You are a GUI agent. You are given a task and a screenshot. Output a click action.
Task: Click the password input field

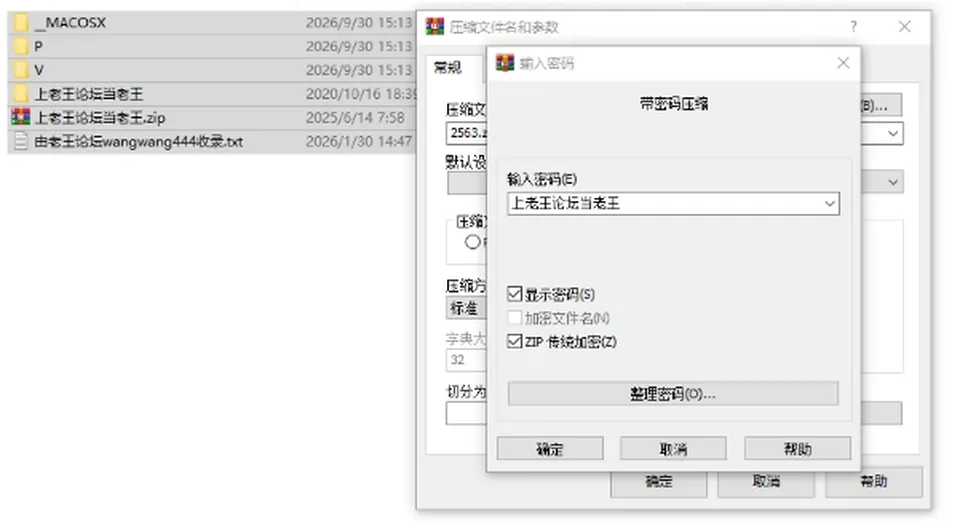(665, 203)
